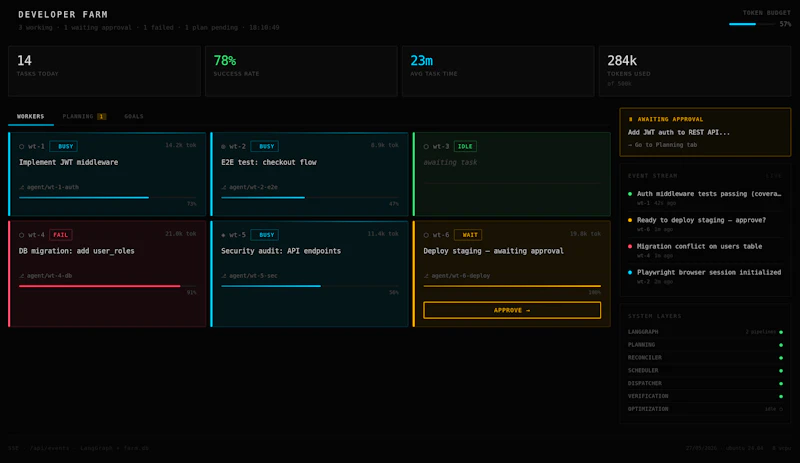Click 'awaiting task' text on wt-3

click(x=450, y=162)
